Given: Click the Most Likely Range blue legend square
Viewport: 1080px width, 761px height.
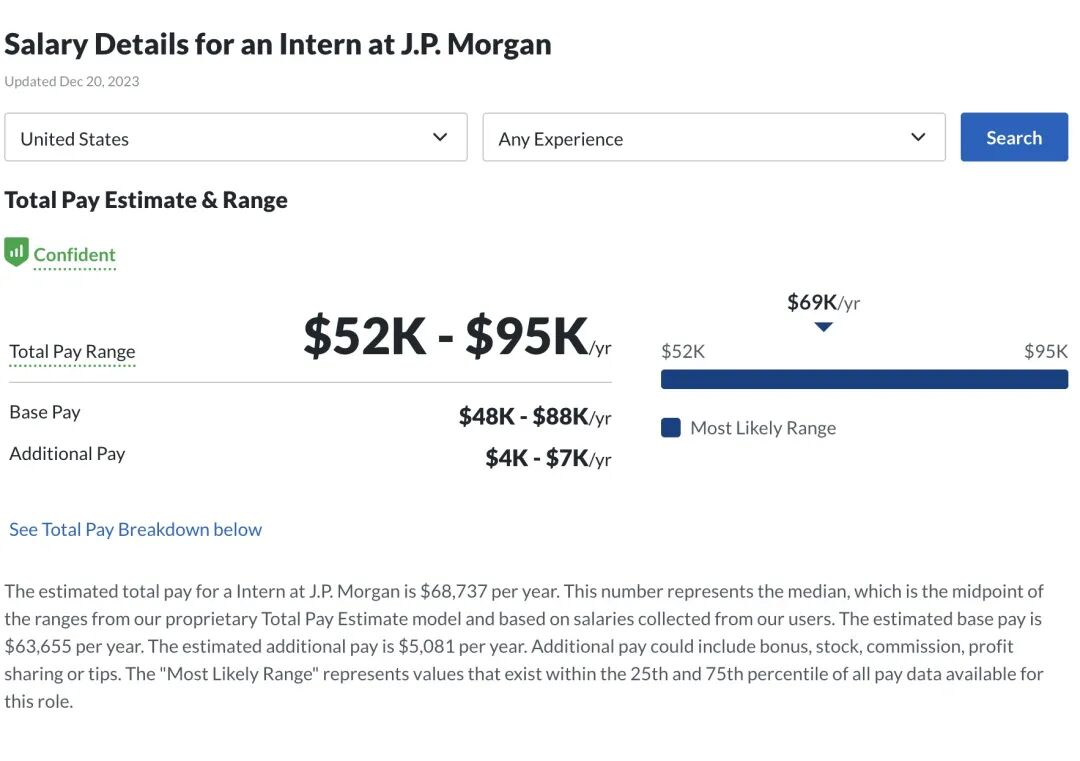Looking at the screenshot, I should (x=671, y=428).
